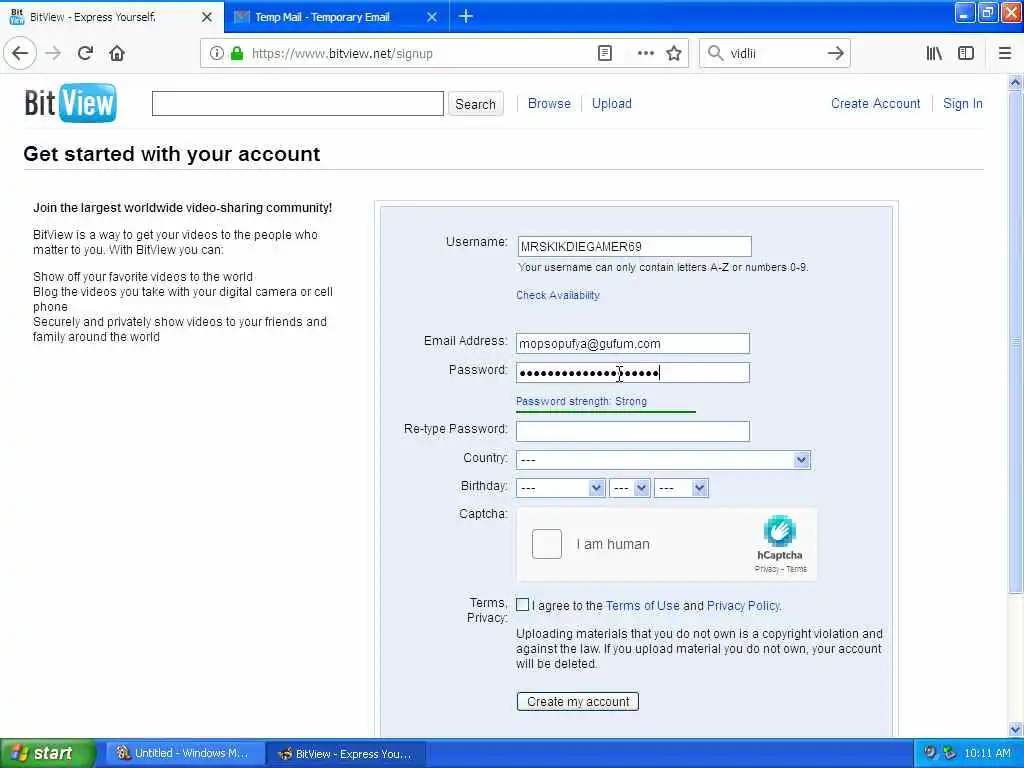Open the Library icon in toolbar
The image size is (1024, 768).
pyautogui.click(x=934, y=54)
